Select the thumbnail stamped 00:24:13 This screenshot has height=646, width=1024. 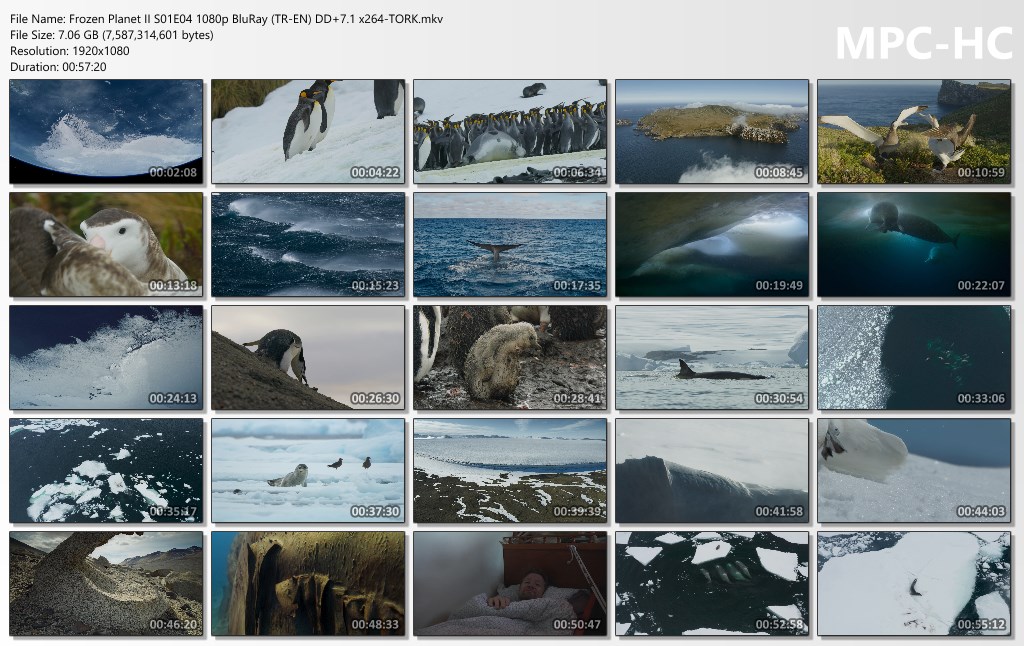pyautogui.click(x=106, y=357)
